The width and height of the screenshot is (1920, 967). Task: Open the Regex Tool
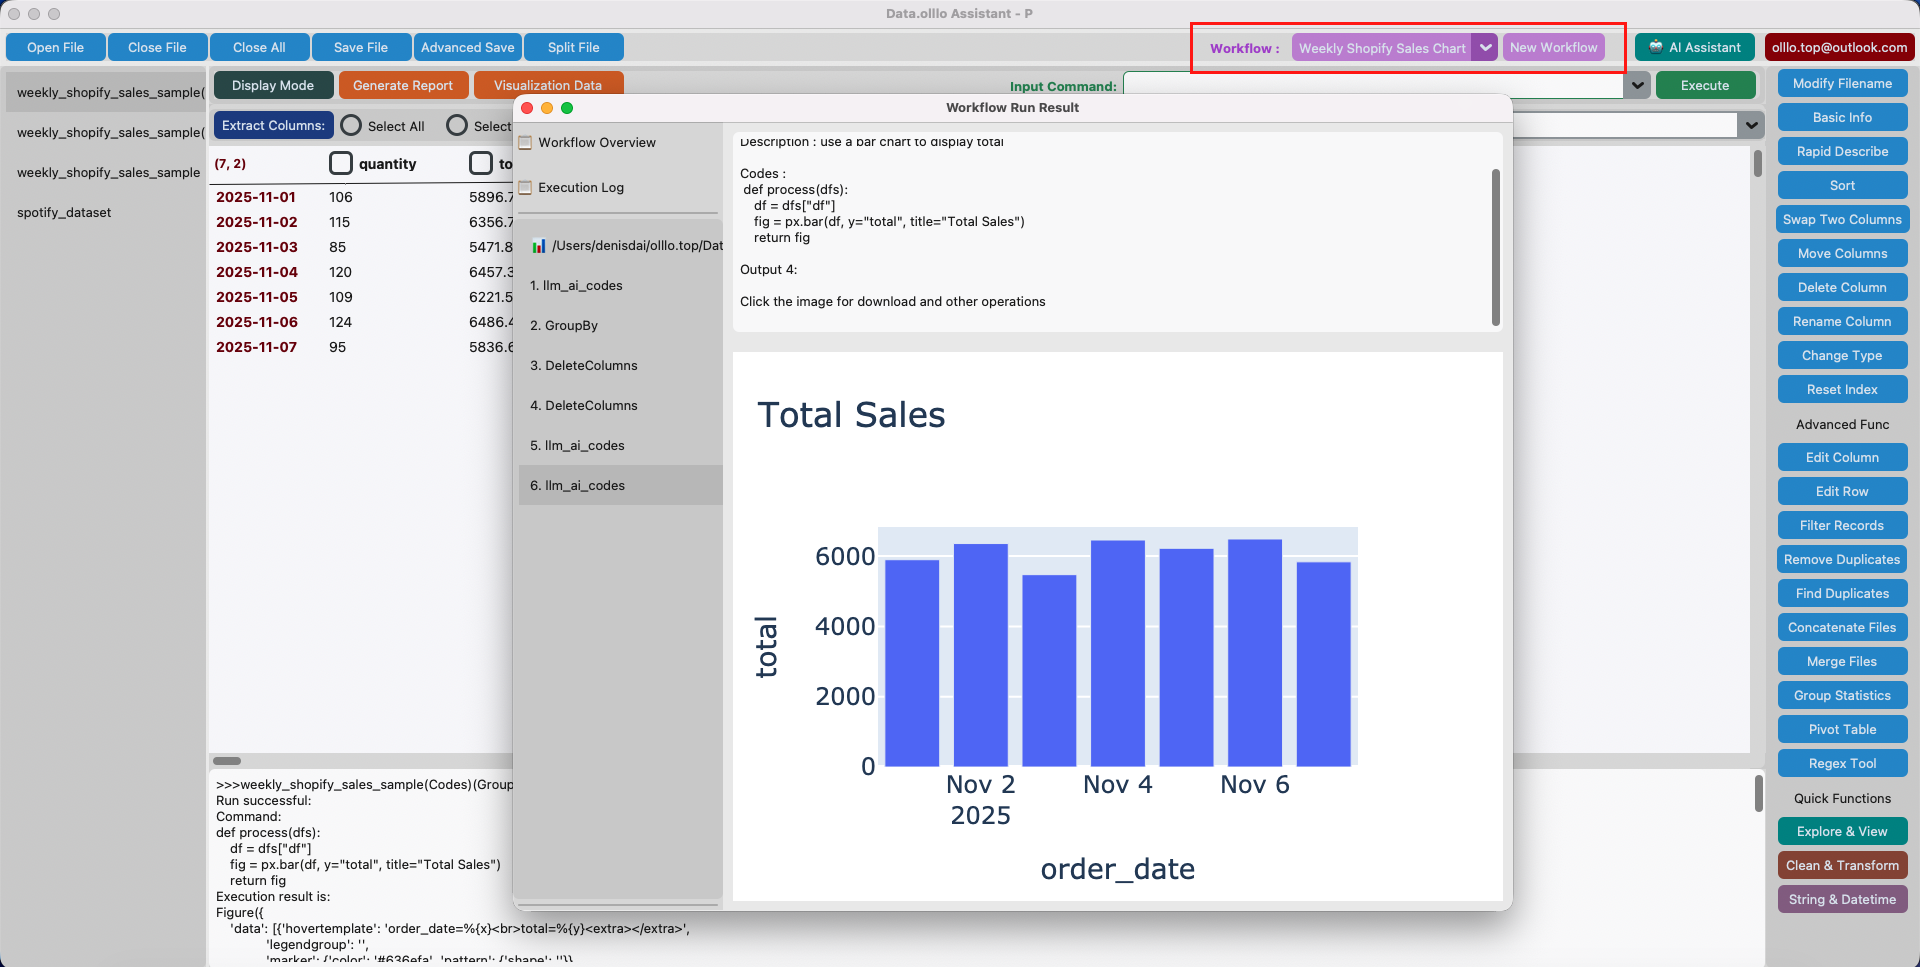click(1841, 763)
